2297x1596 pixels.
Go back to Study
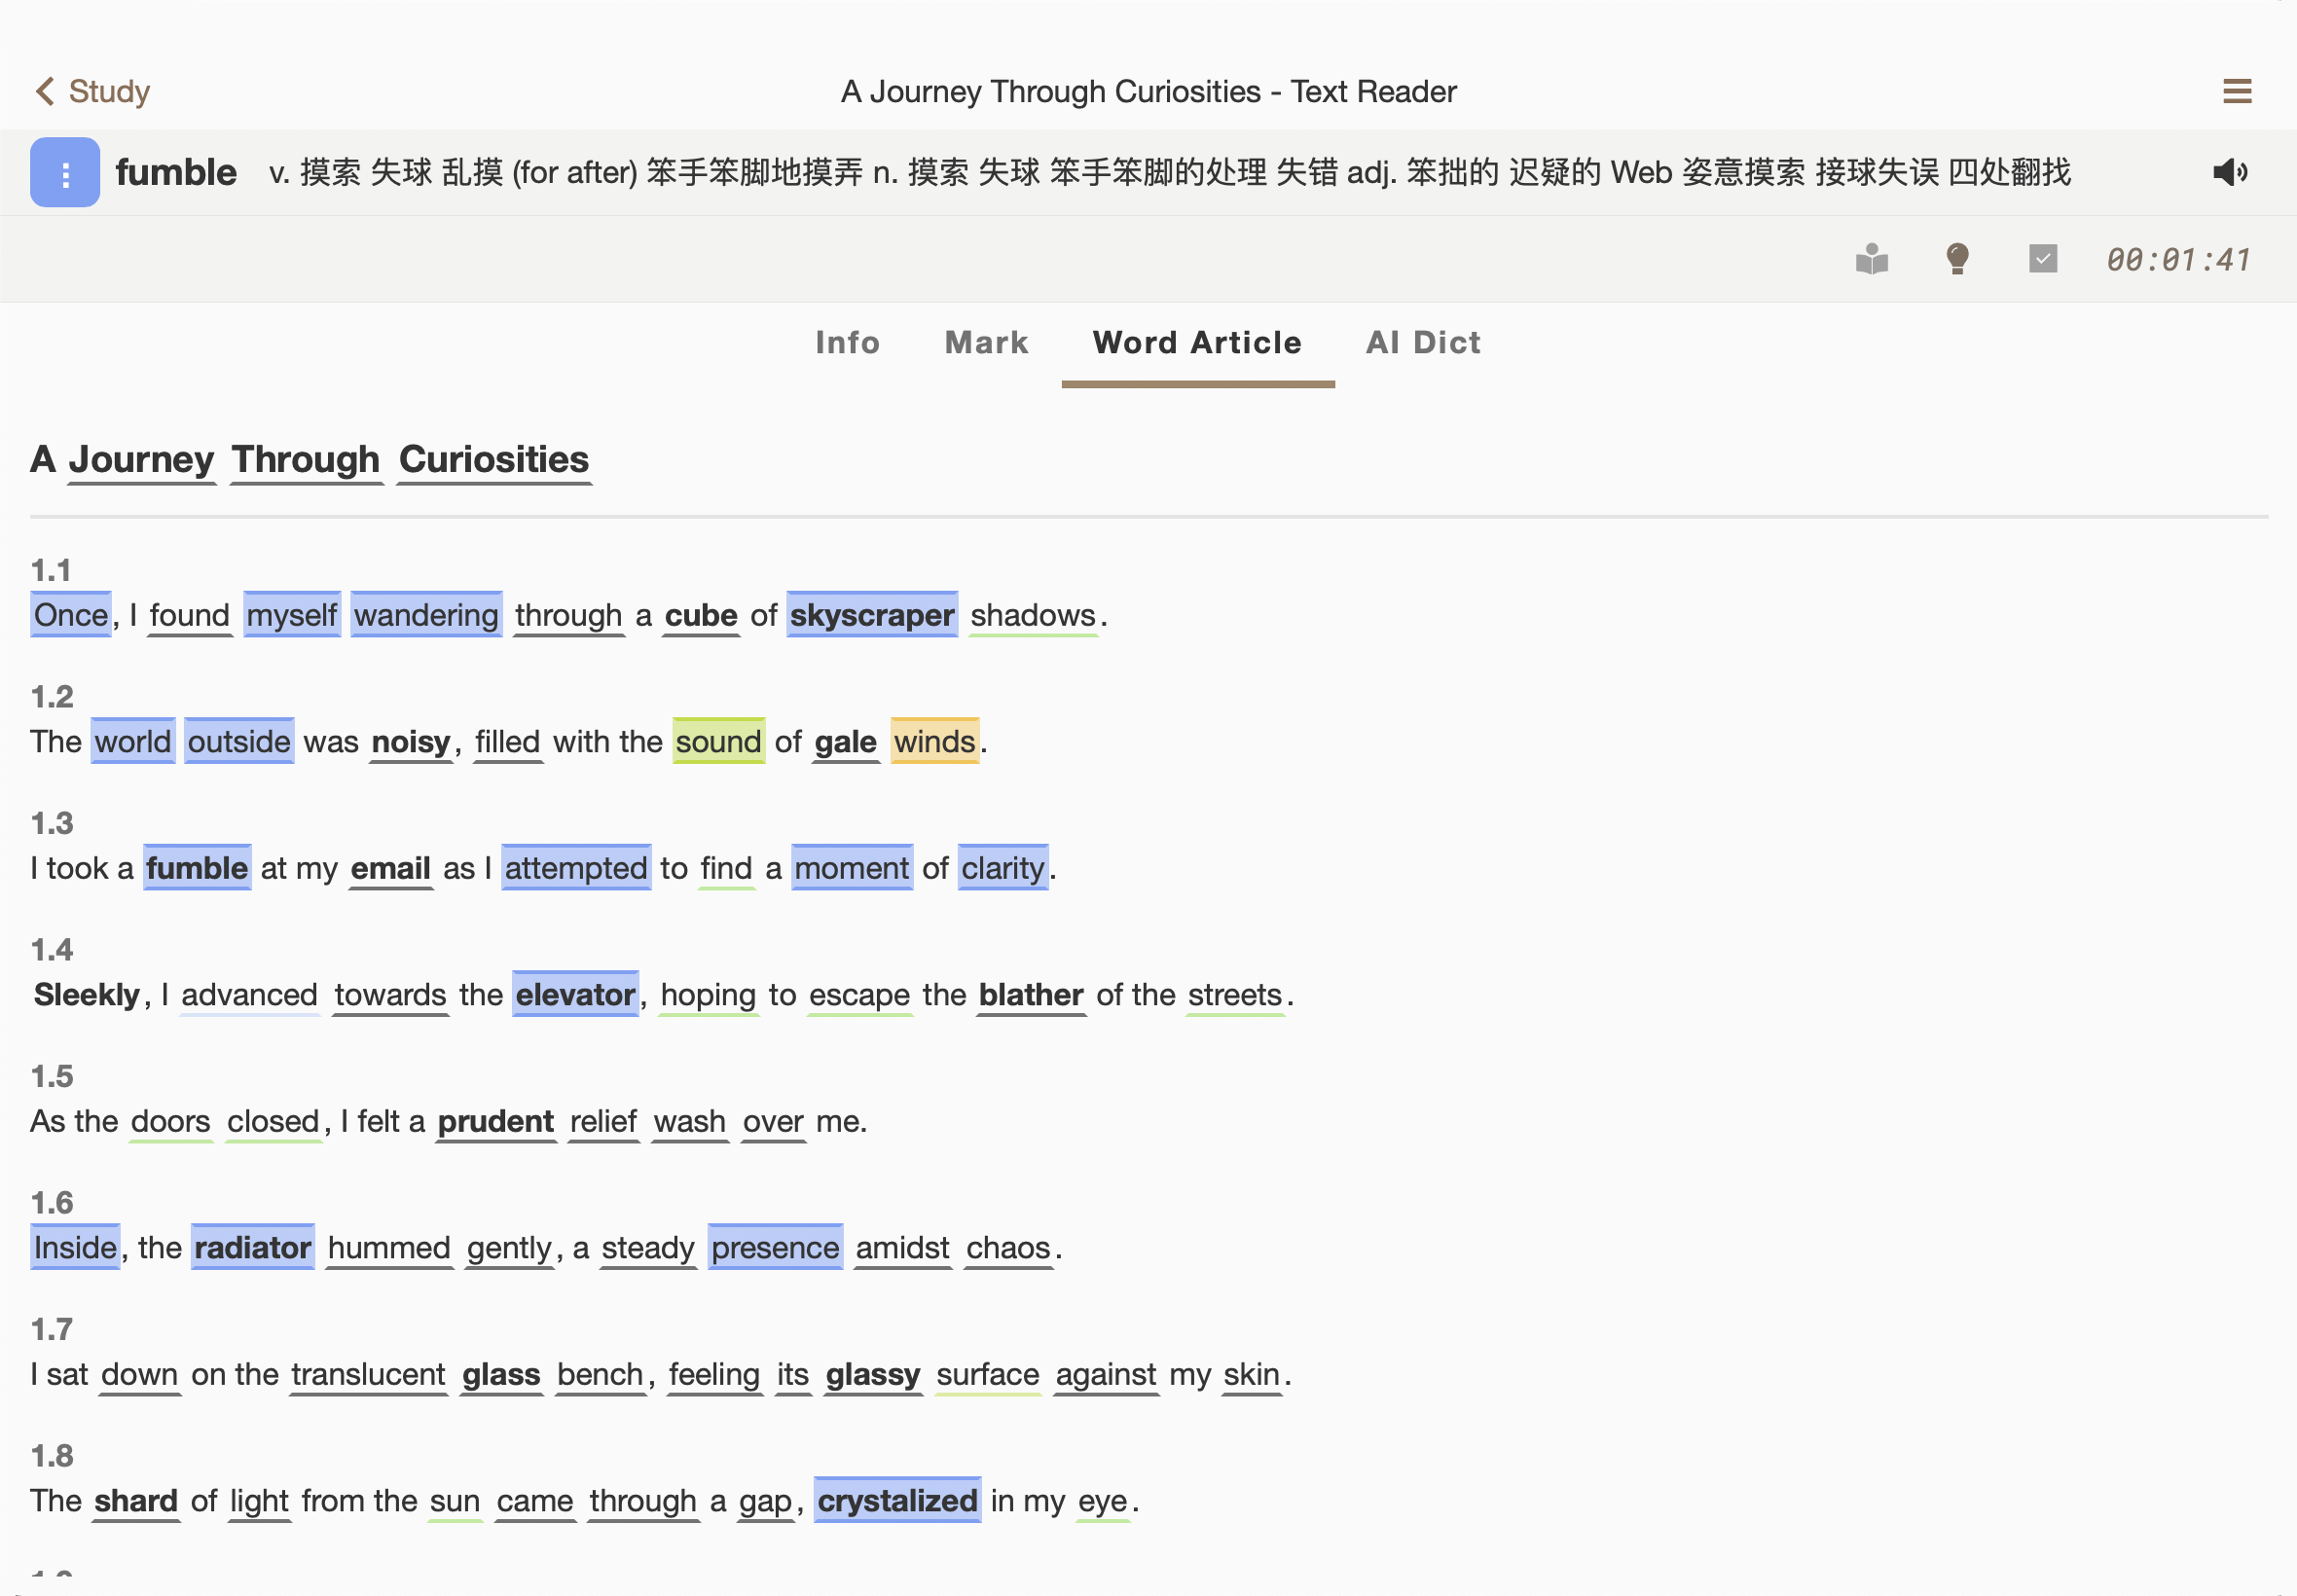pyautogui.click(x=92, y=91)
